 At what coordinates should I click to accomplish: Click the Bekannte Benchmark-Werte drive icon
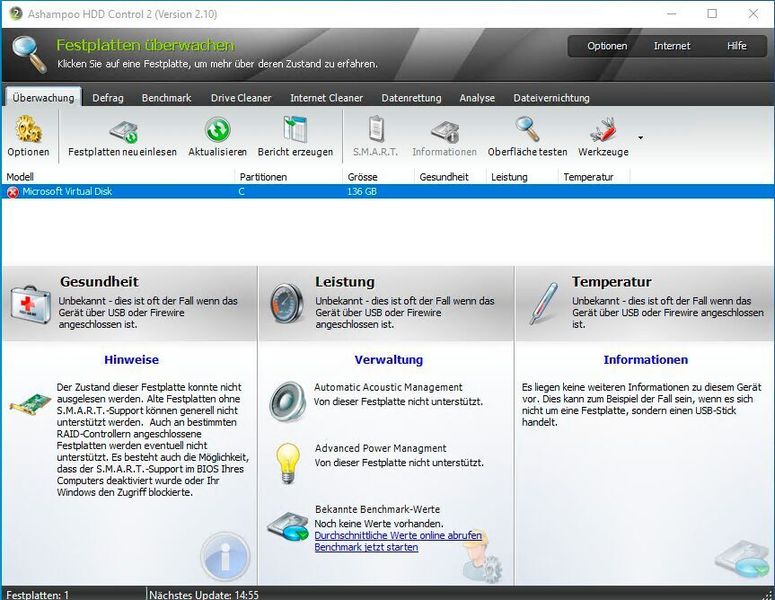[x=288, y=527]
